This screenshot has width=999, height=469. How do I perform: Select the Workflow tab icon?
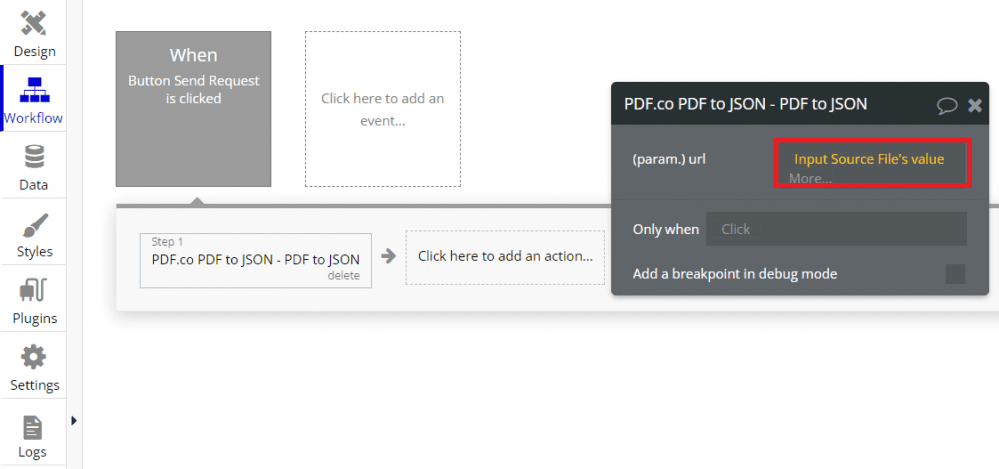point(34,90)
